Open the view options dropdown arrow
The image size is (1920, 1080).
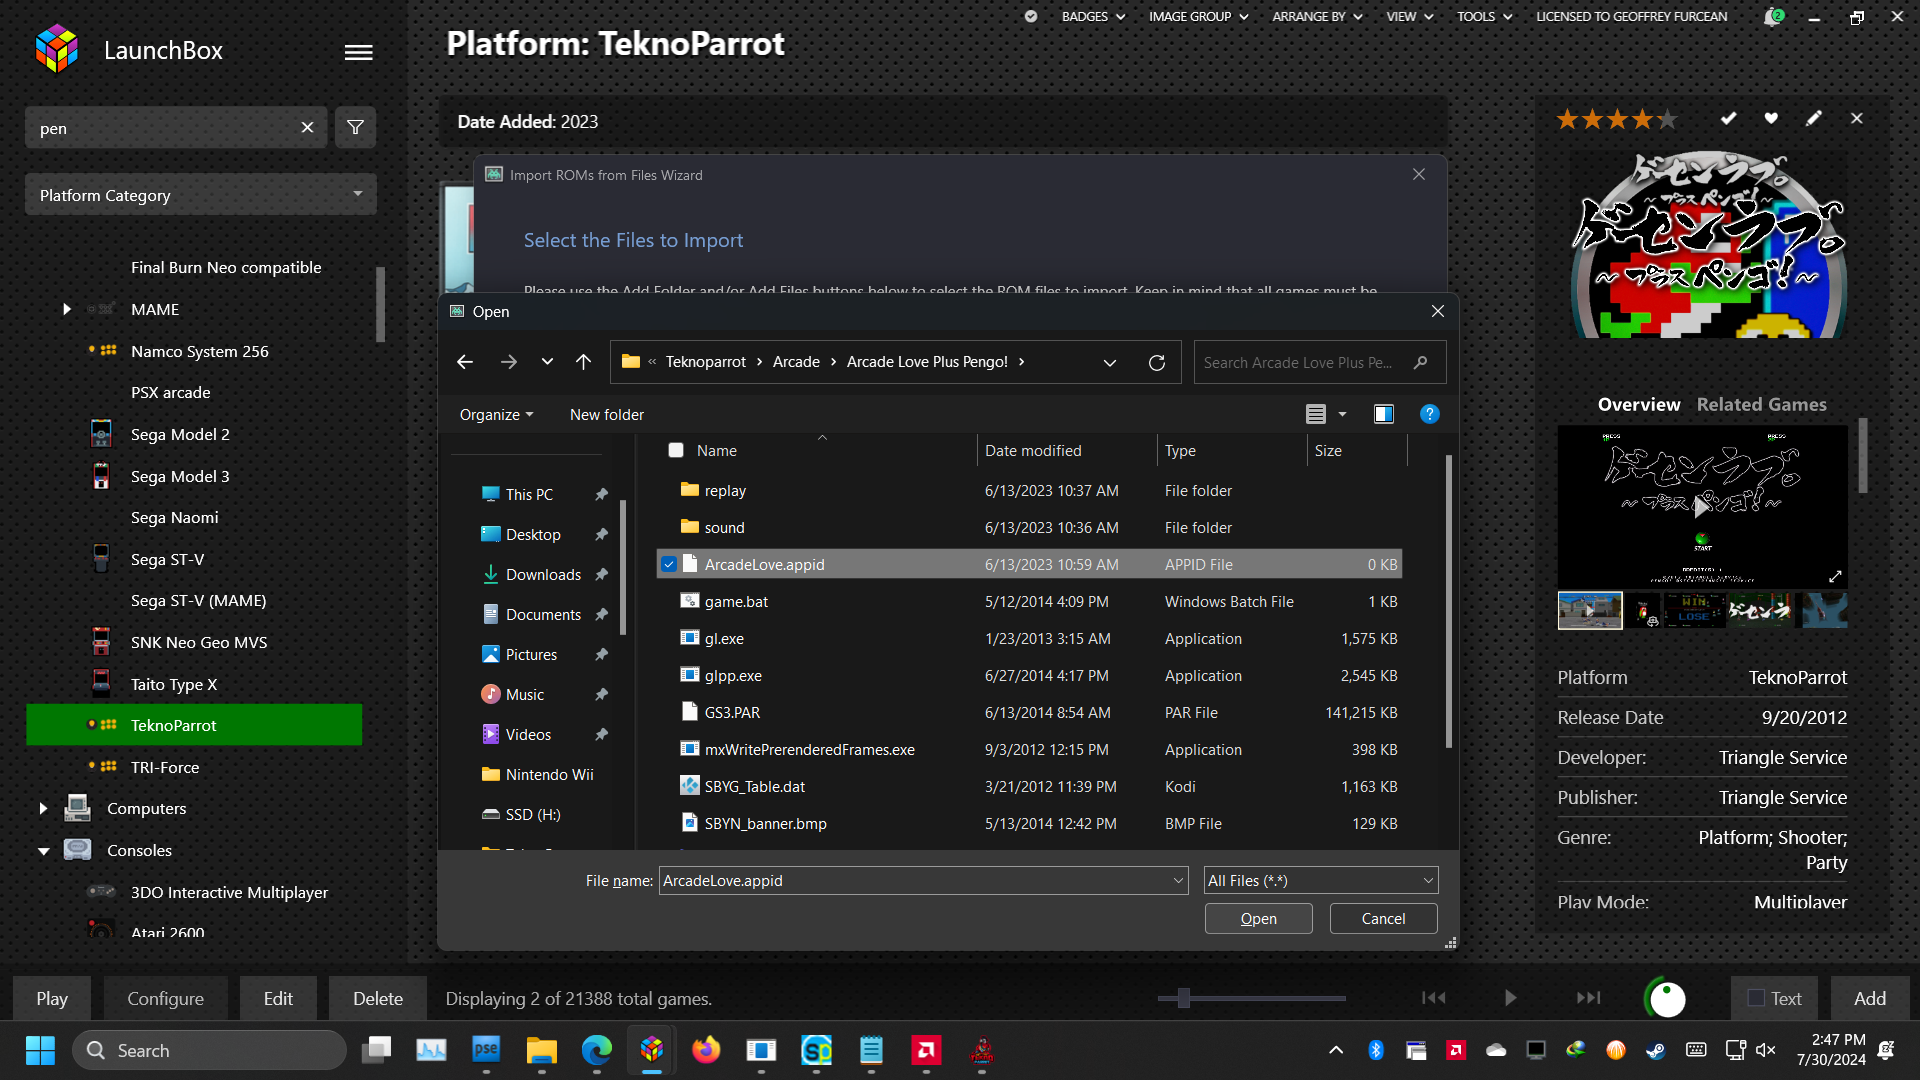1343,414
